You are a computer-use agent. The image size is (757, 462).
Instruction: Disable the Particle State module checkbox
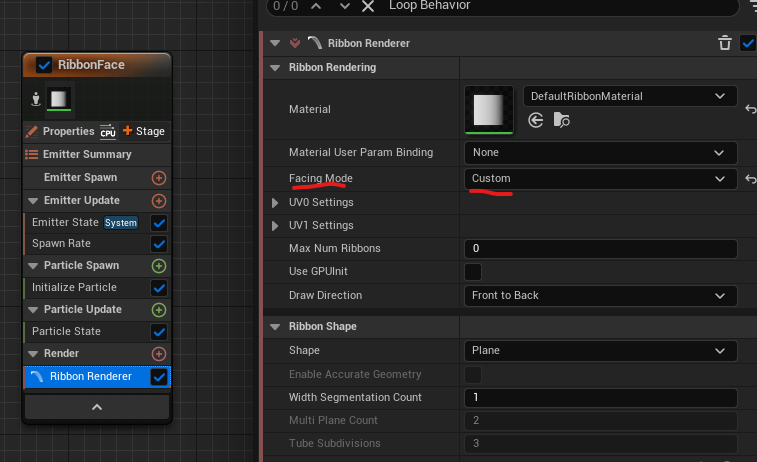tap(159, 332)
